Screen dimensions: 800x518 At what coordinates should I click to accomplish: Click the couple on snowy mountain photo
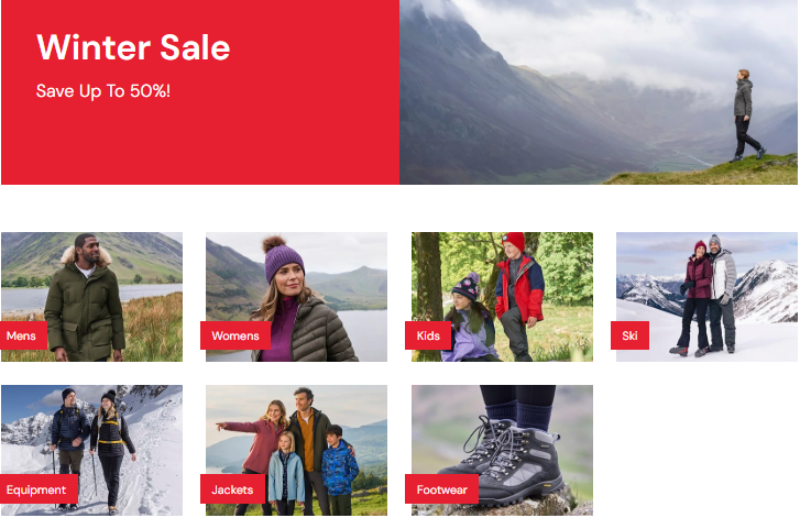pyautogui.click(x=707, y=297)
